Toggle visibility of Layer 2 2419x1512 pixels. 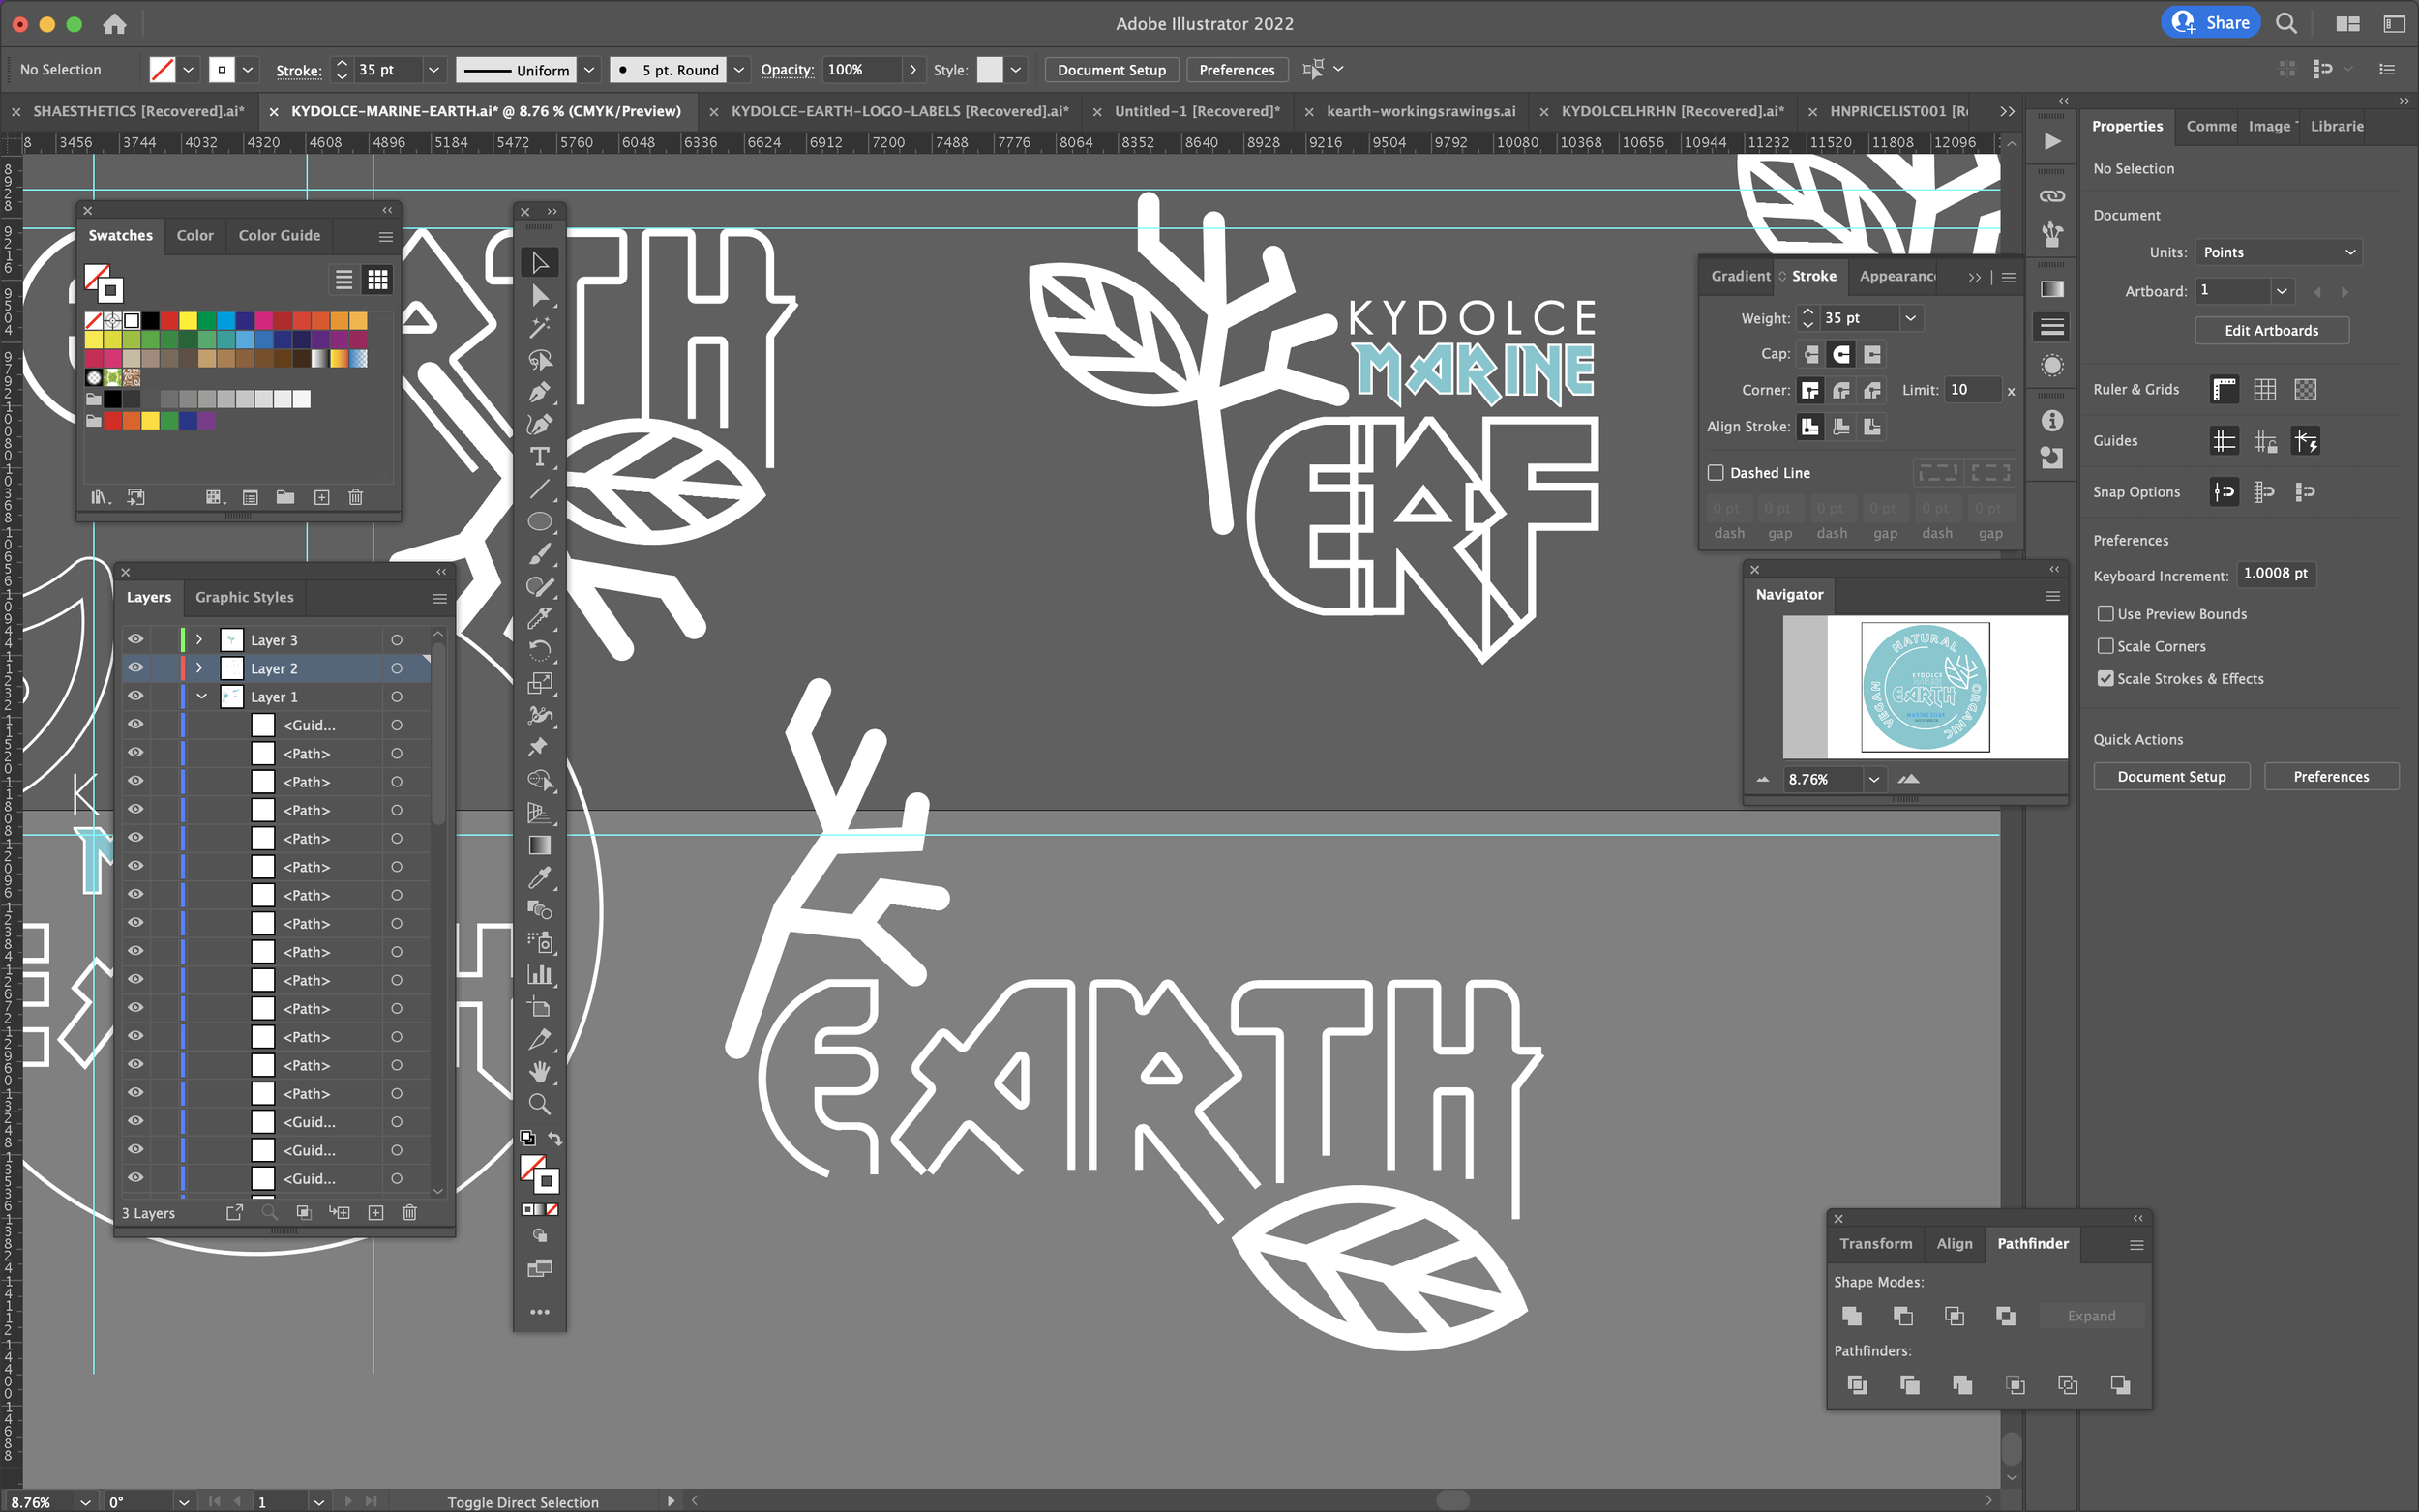click(x=135, y=667)
